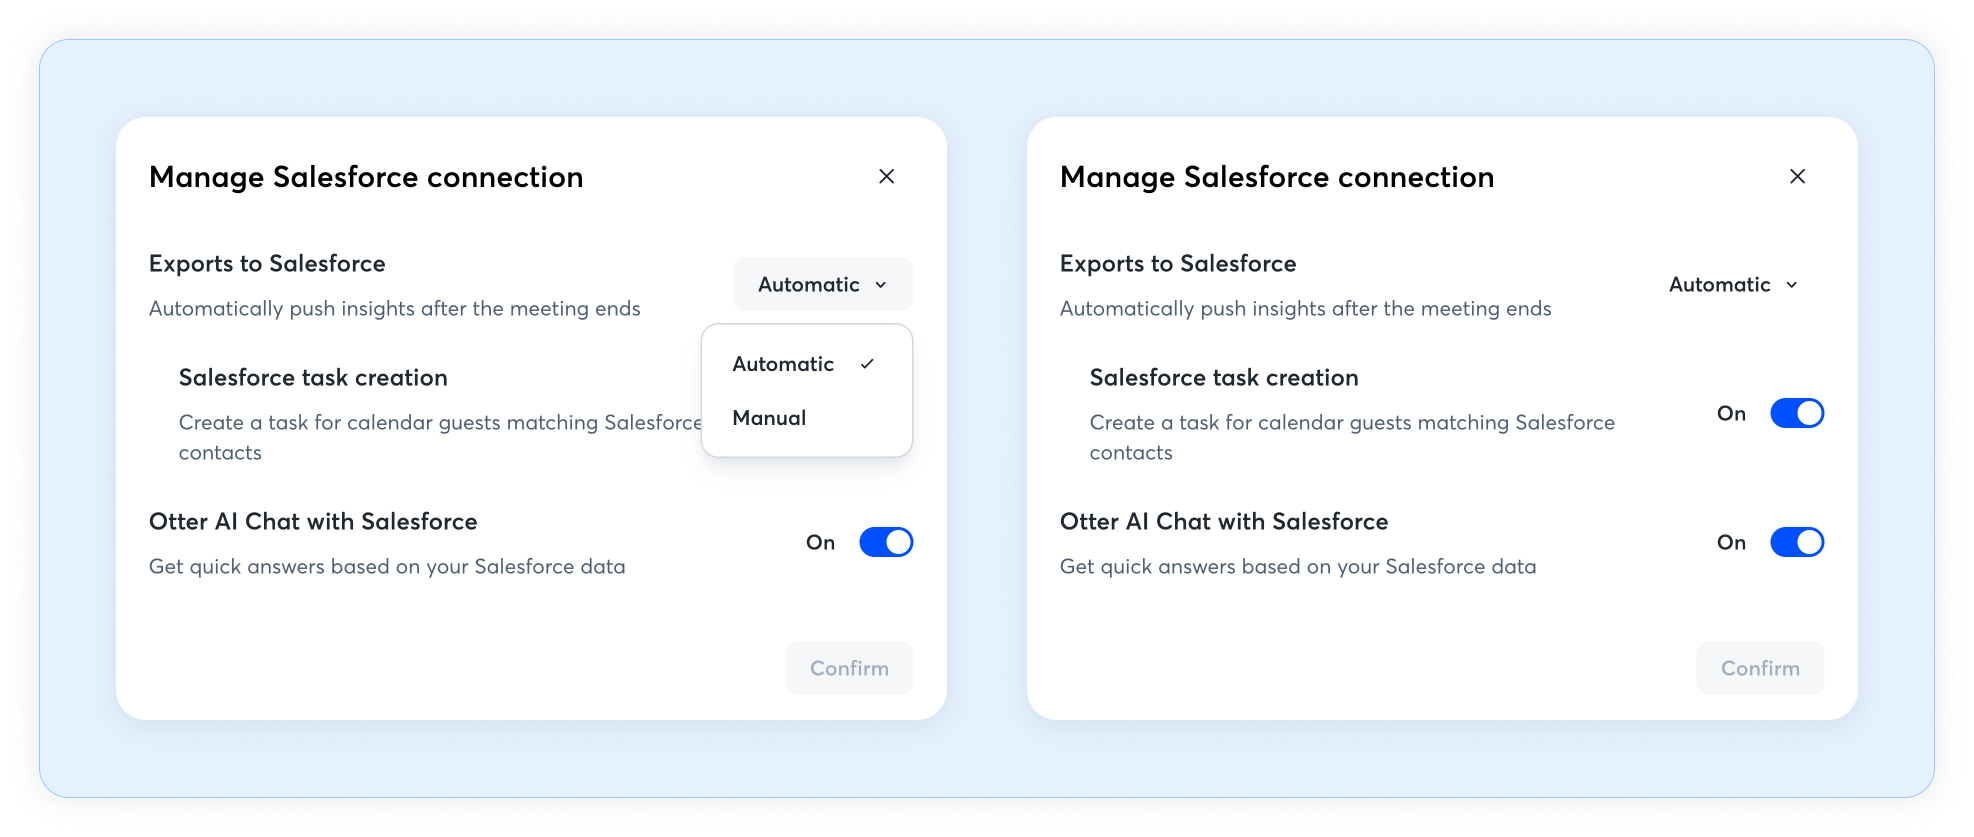Click the On label beside right dialog's task creation toggle
This screenshot has height=837, width=1974.
(x=1731, y=414)
